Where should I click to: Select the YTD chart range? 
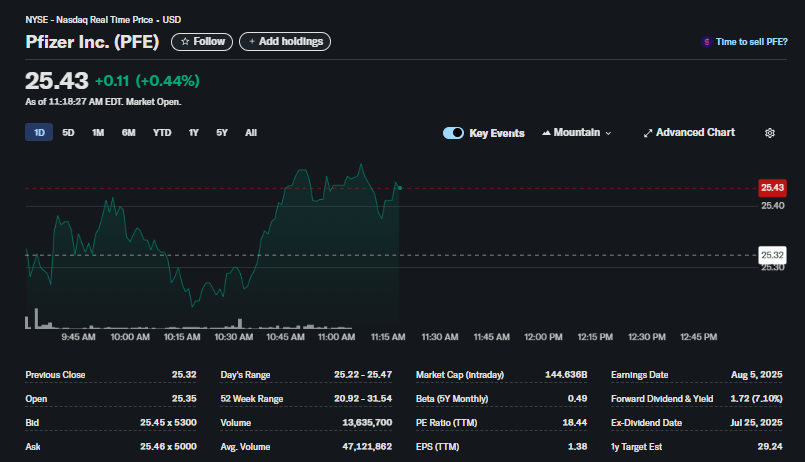pos(162,132)
